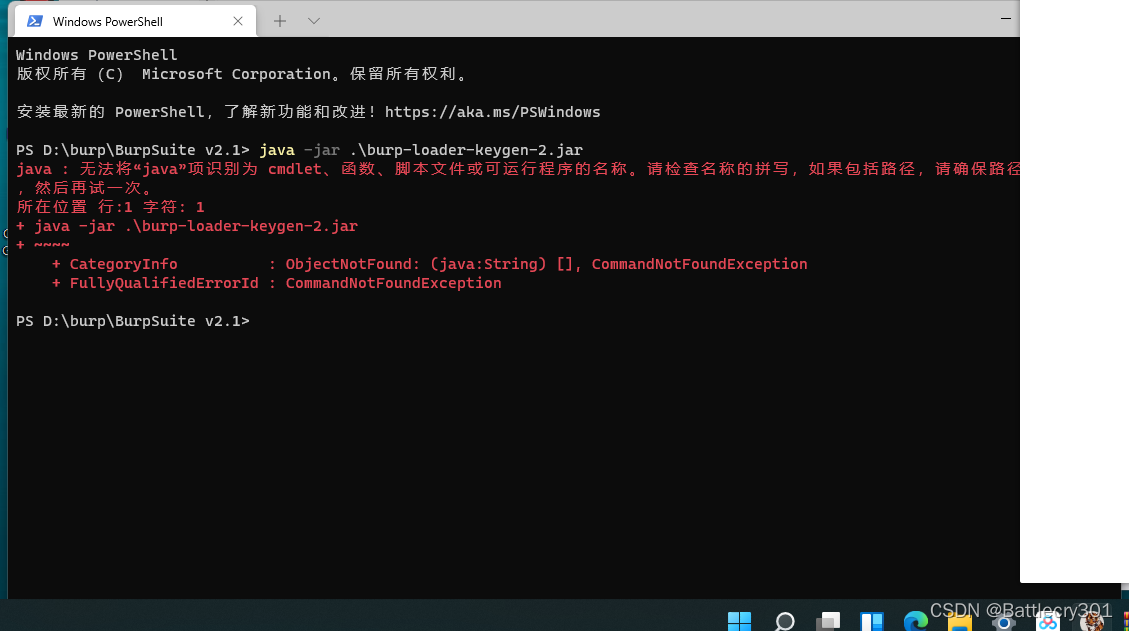Click the PowerShell icon in the tab
The image size is (1129, 631).
tap(34, 22)
